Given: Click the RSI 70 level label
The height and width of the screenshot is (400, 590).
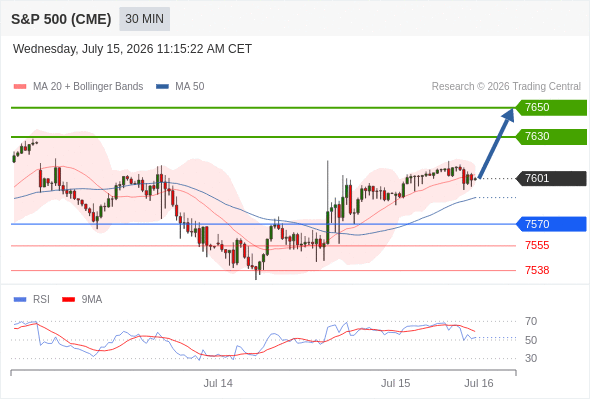Looking at the screenshot, I should [x=531, y=321].
